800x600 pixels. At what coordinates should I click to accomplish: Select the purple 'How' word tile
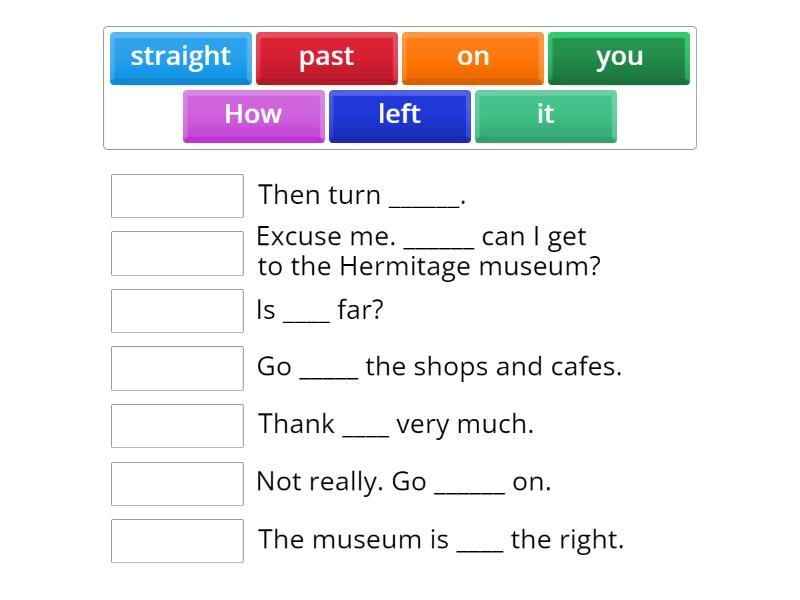pyautogui.click(x=253, y=115)
